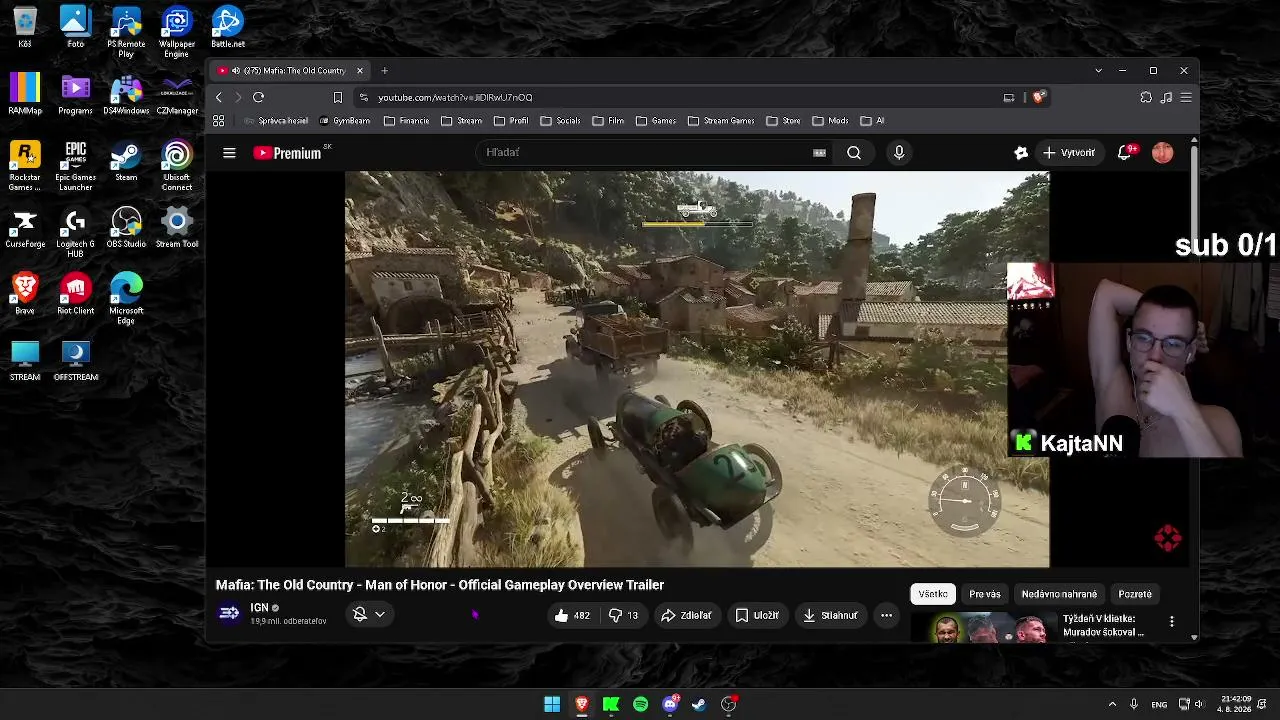Screen dimensions: 1280x720
Task: Save the video with Uložiť
Action: (757, 615)
